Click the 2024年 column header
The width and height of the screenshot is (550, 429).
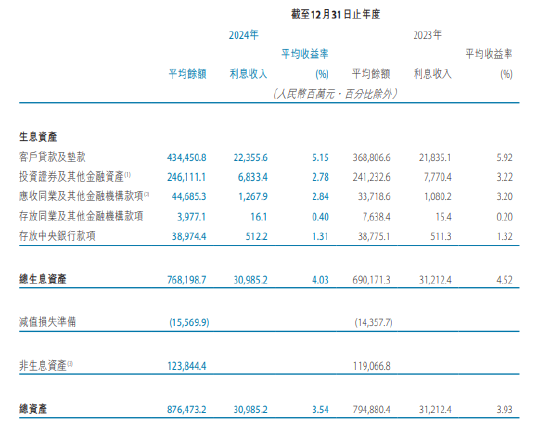[x=243, y=35]
